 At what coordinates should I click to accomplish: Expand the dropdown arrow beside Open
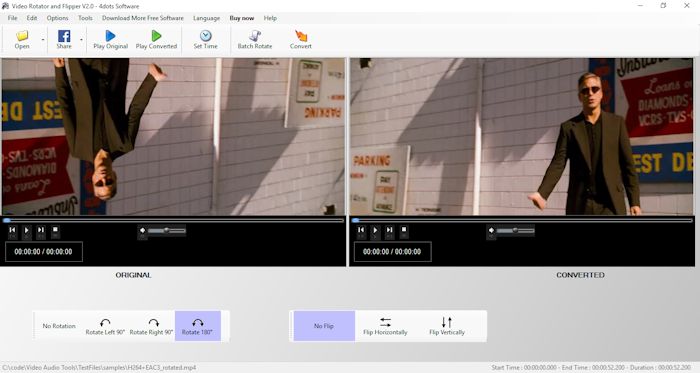43,40
